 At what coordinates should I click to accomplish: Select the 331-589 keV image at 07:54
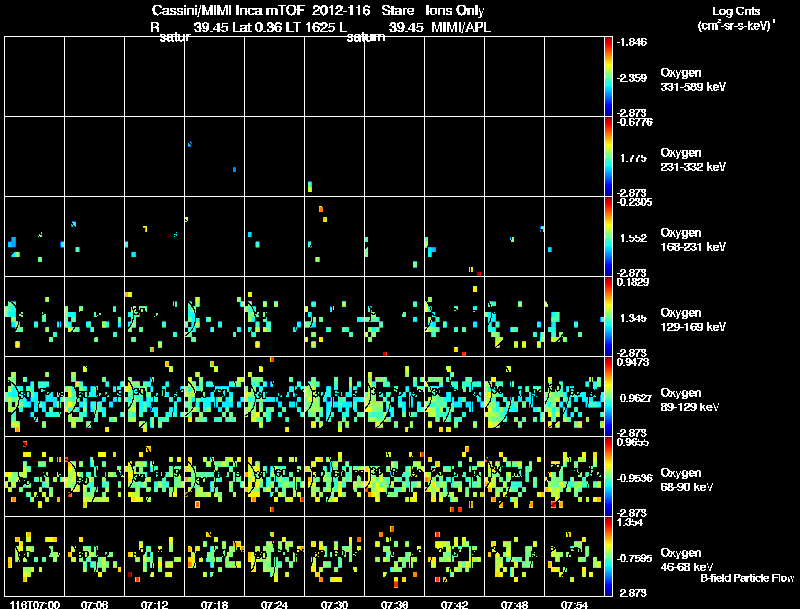(x=574, y=77)
